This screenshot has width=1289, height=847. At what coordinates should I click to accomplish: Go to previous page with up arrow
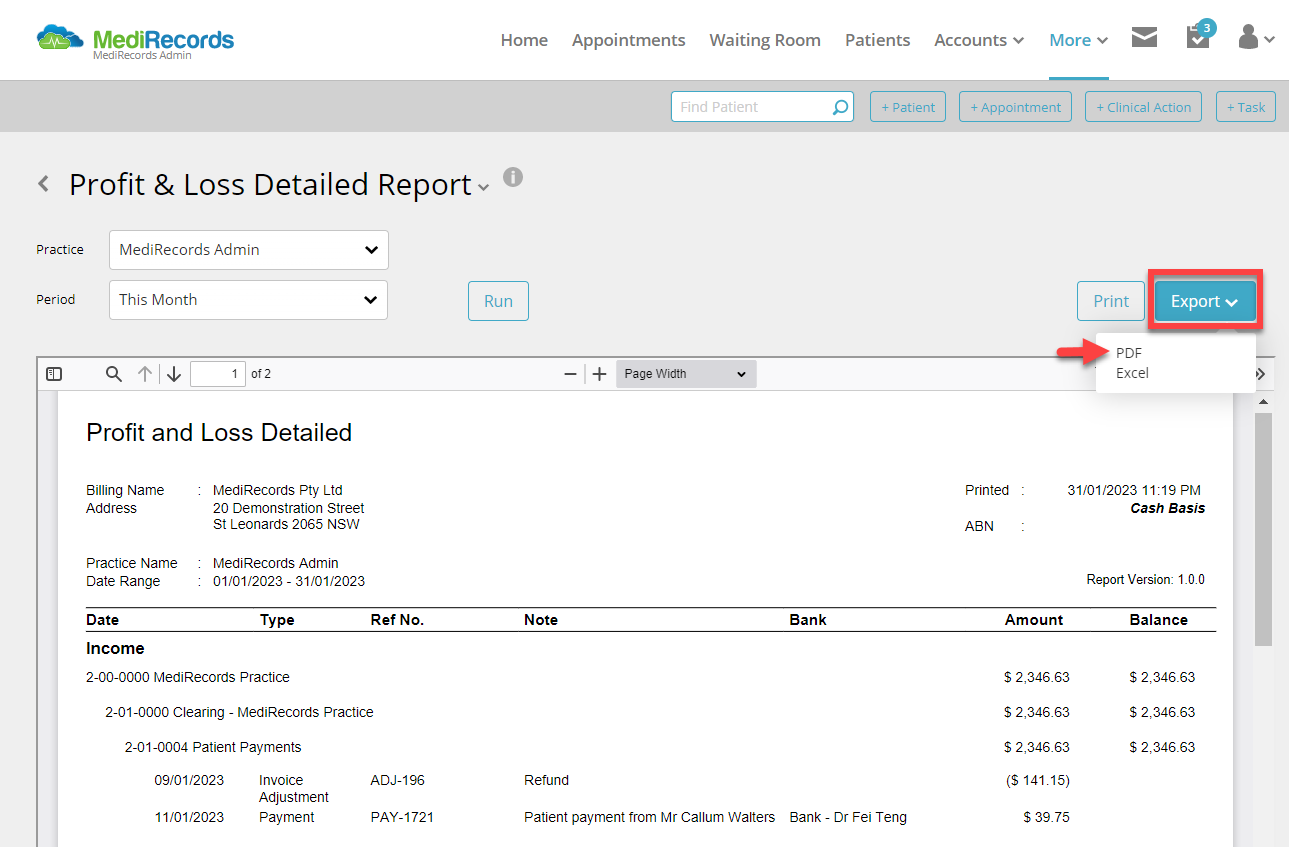click(x=145, y=374)
